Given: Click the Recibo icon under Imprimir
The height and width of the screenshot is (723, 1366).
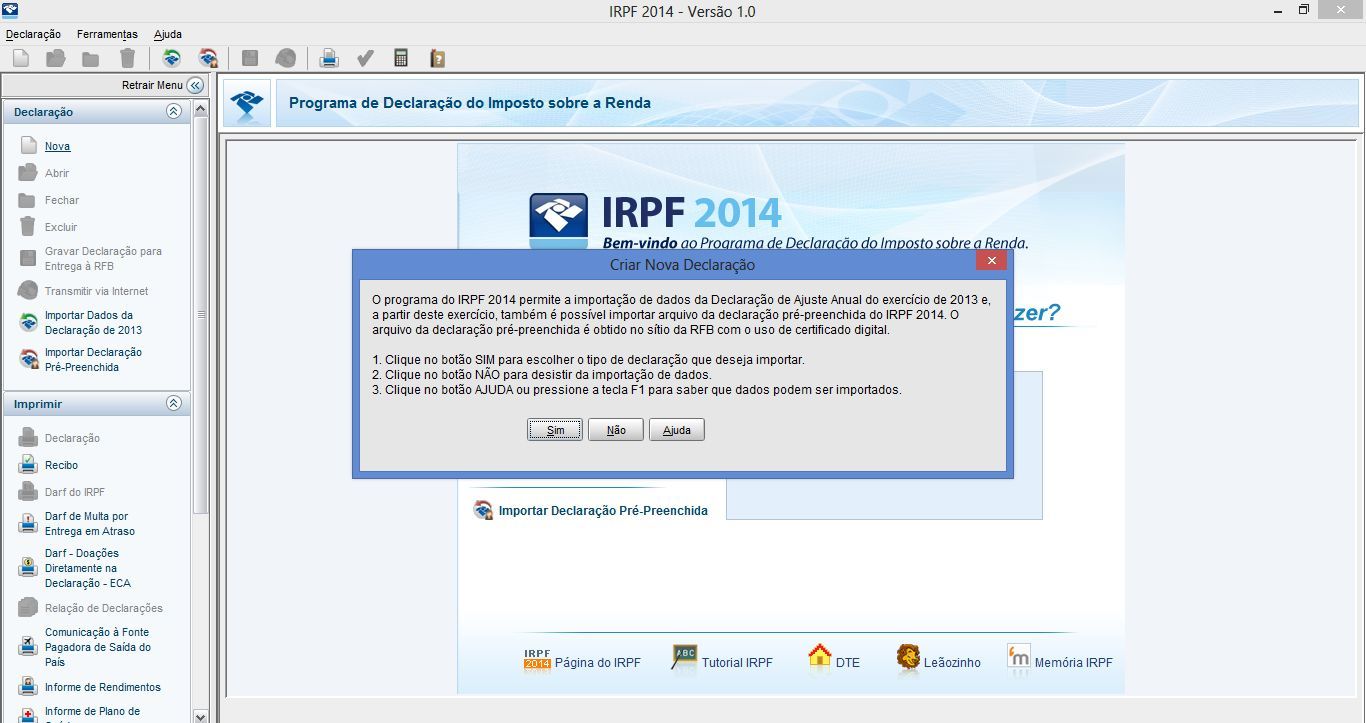Looking at the screenshot, I should [28, 465].
